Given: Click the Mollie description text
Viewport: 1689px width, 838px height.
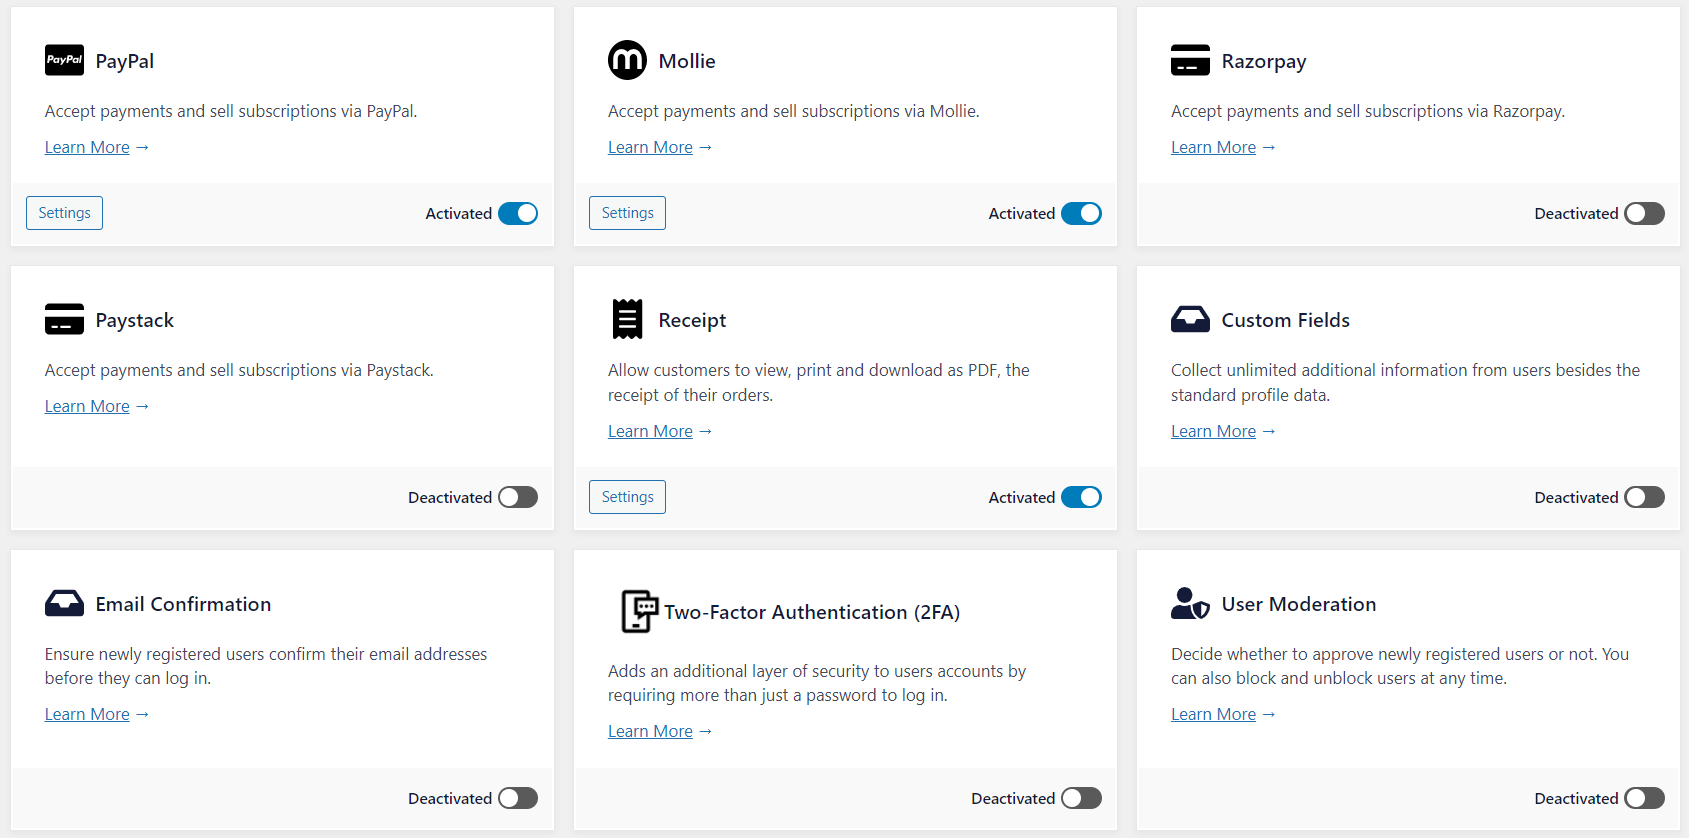Looking at the screenshot, I should 794,111.
